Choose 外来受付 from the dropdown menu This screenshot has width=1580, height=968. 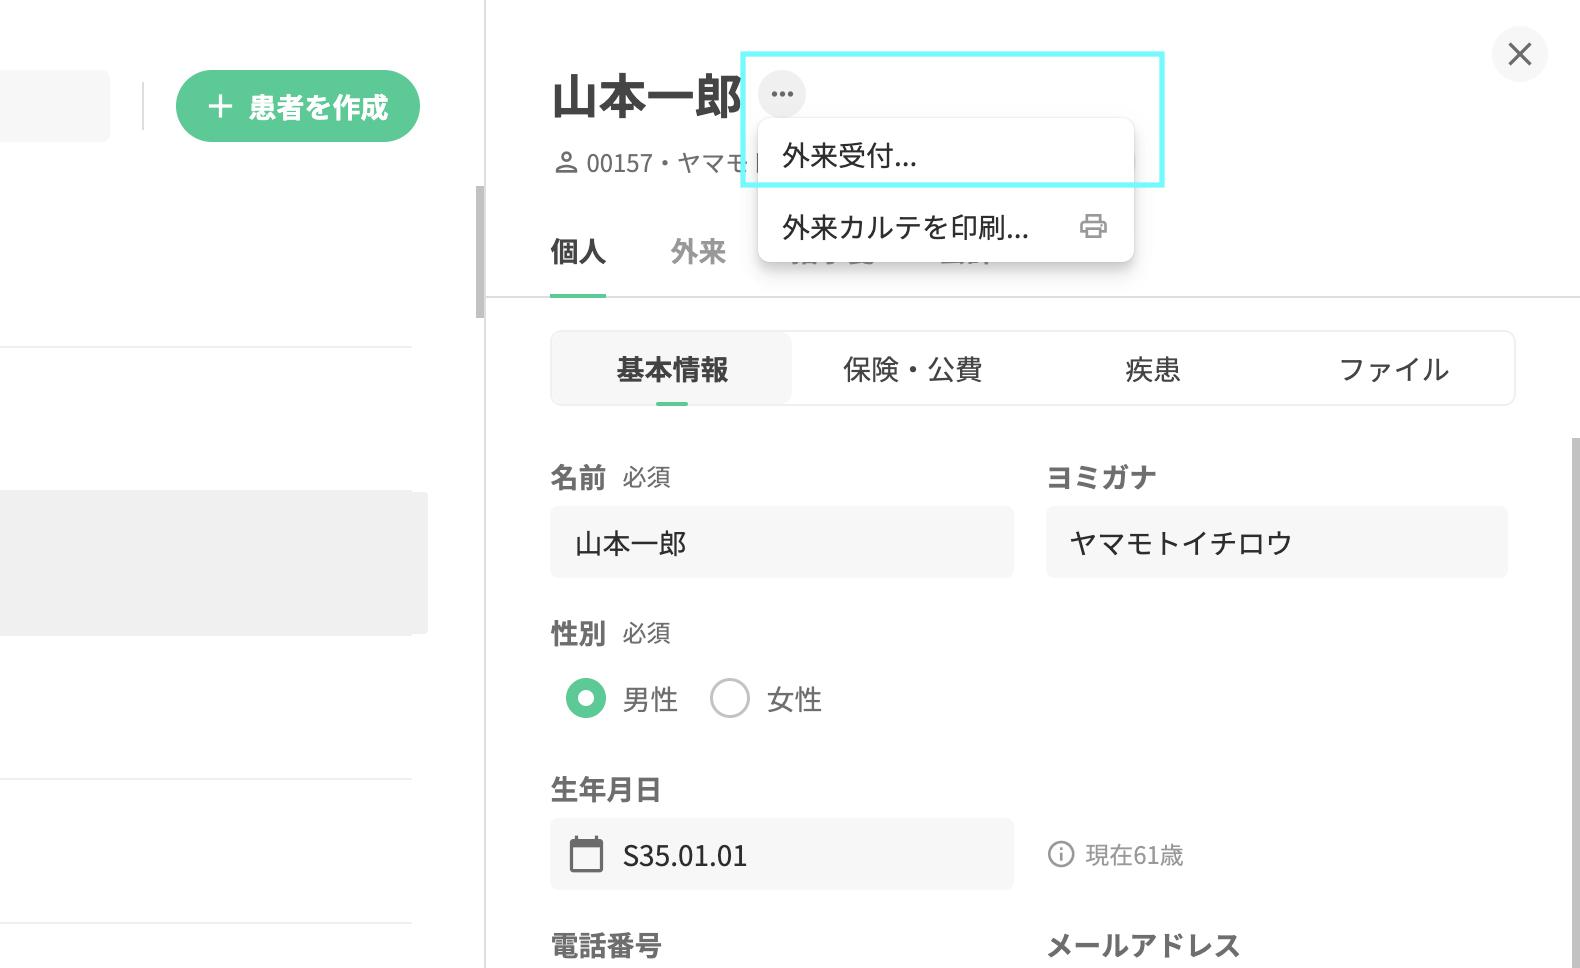coord(850,156)
